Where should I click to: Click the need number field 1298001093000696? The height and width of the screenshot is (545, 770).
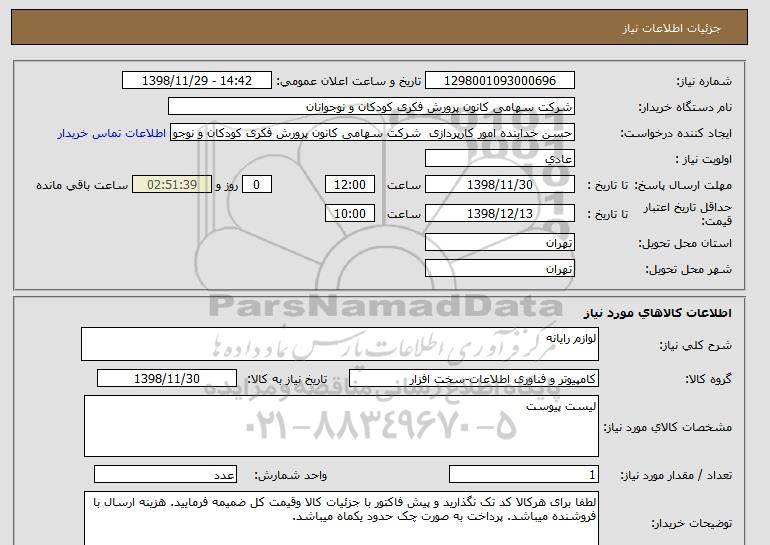499,81
